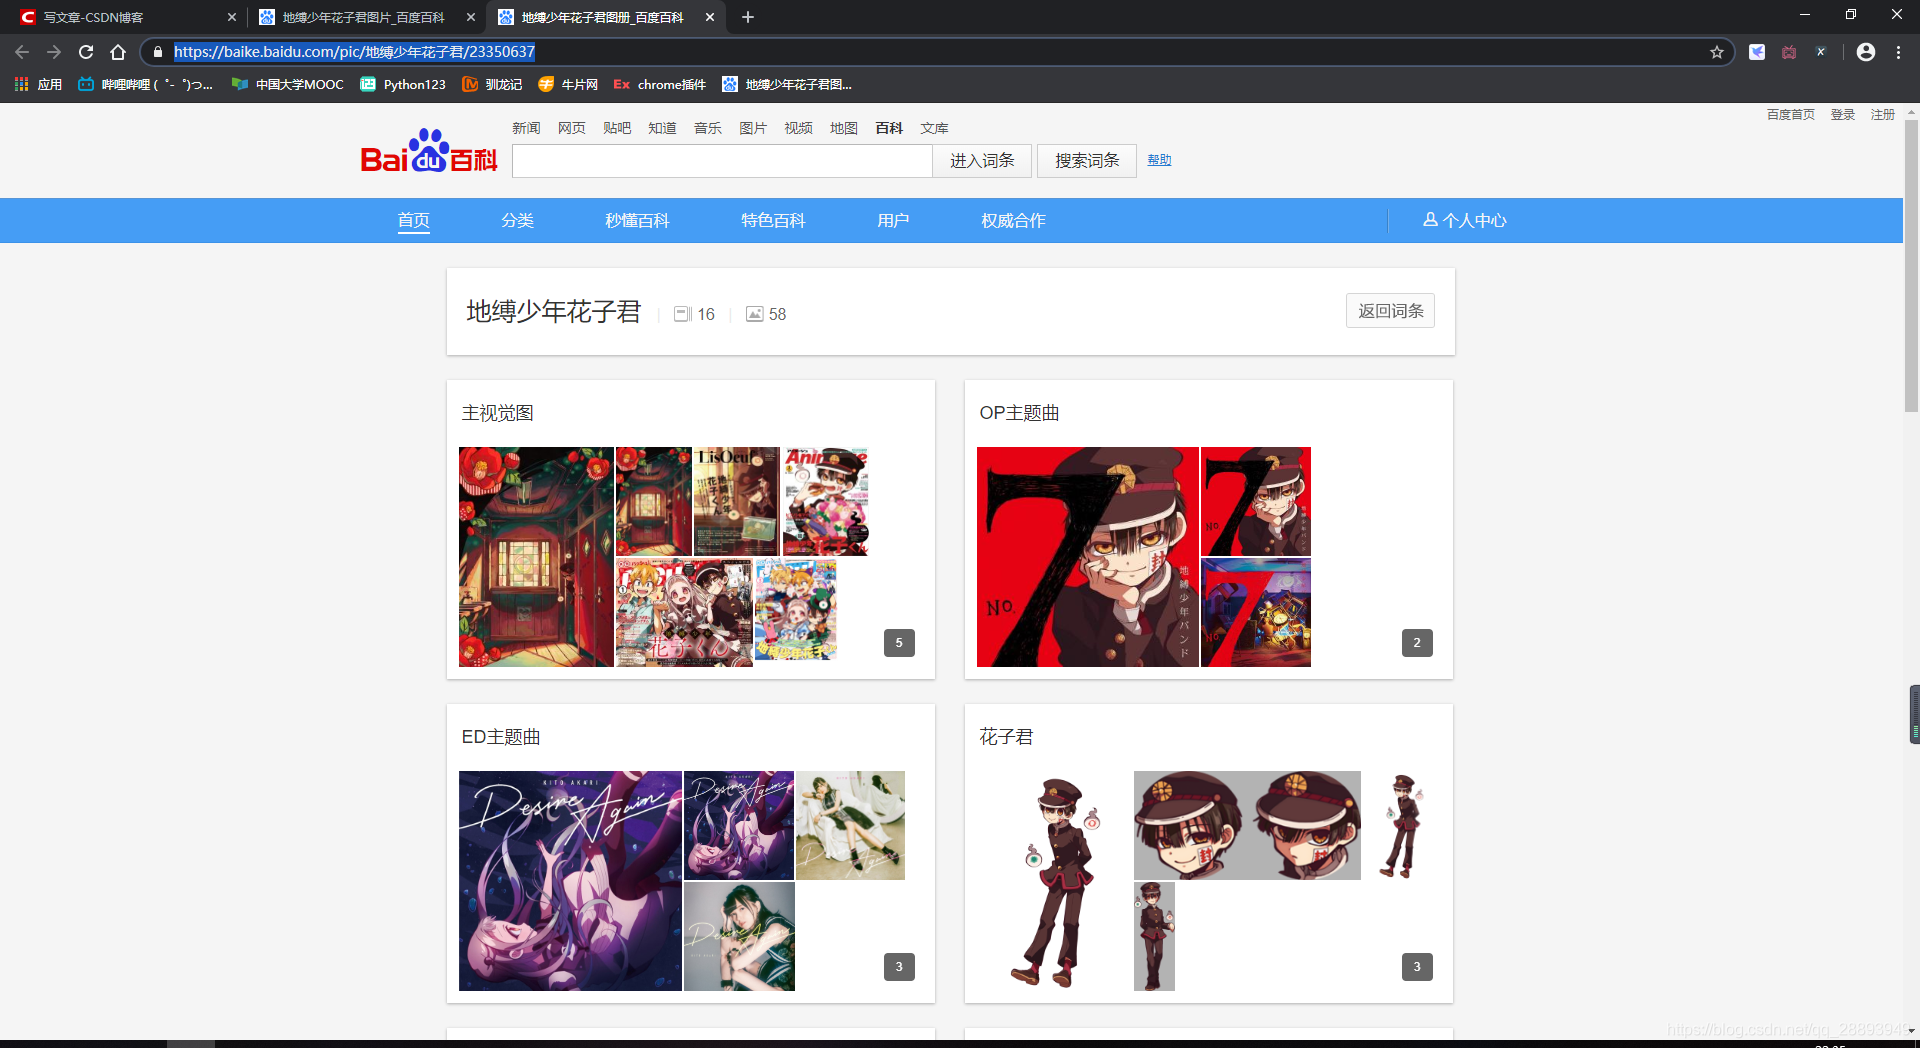
Task: Click the 注册 link
Action: point(1883,115)
